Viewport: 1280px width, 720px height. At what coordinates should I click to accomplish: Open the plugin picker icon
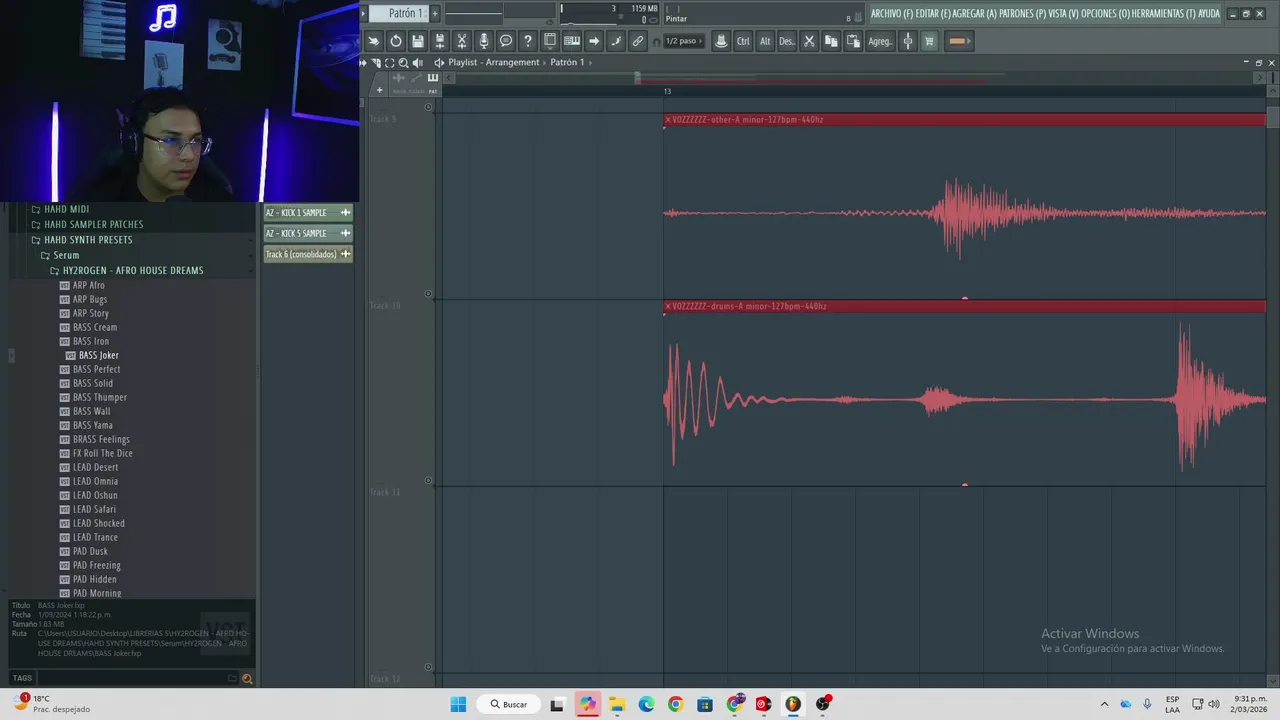tap(550, 41)
